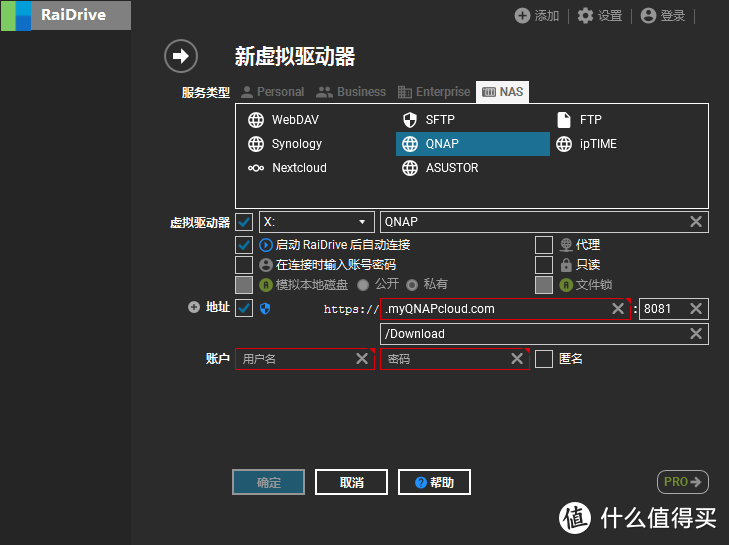Click the 取消 cancel button
Screen dimensions: 729x545
(351, 482)
